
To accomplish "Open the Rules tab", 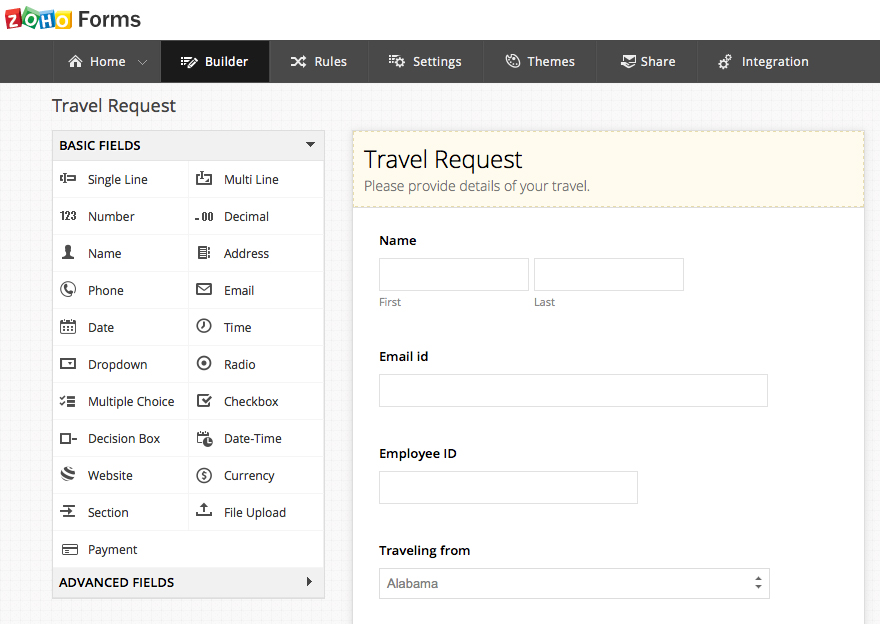I will [318, 62].
